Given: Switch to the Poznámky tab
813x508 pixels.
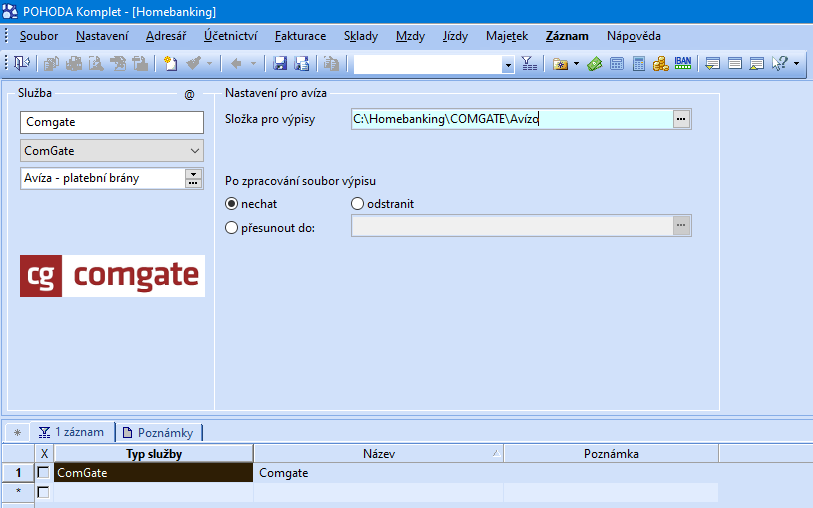Looking at the screenshot, I should click(x=158, y=432).
